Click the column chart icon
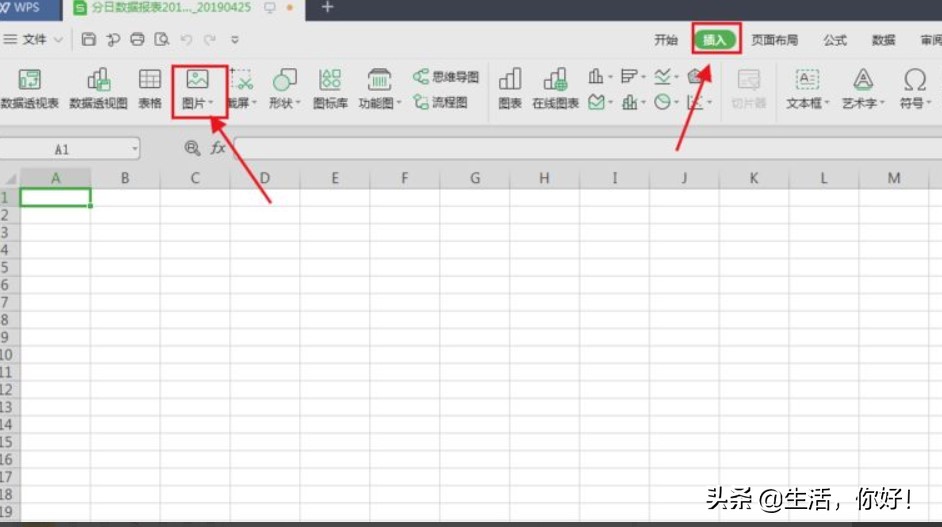Viewport: 942px width, 527px height. tap(595, 76)
